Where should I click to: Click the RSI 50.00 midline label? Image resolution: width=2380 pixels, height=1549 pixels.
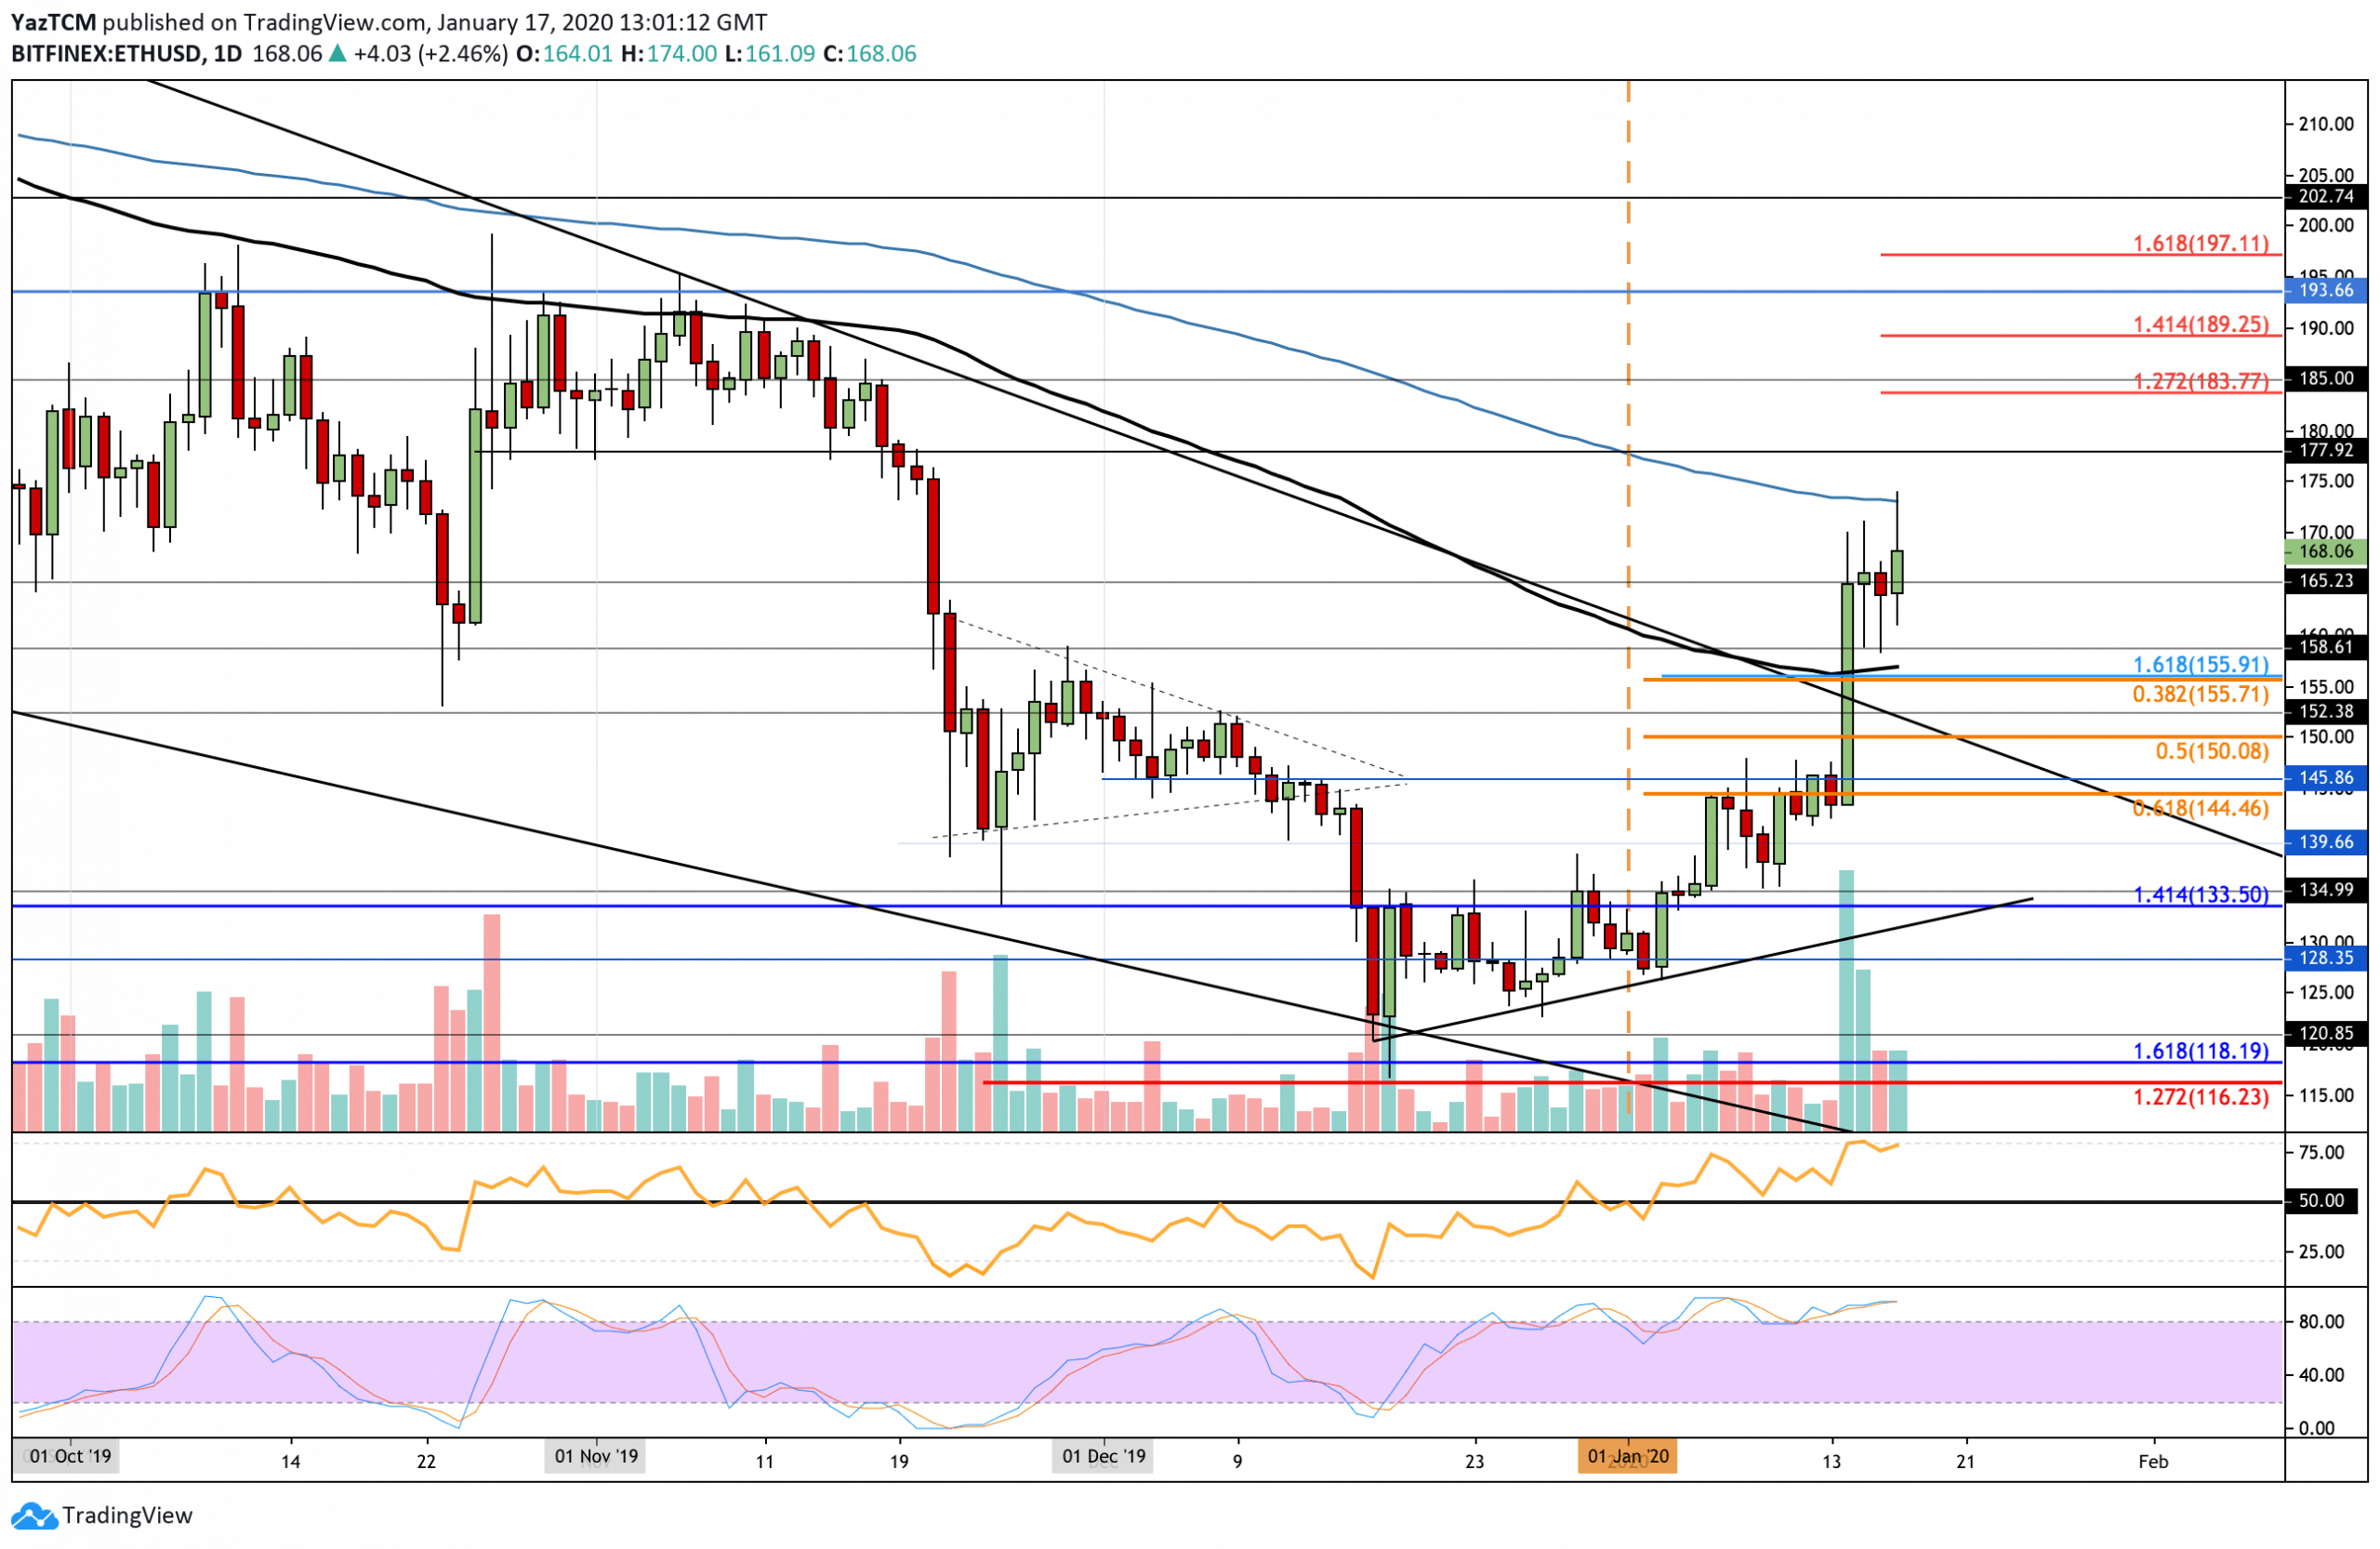point(2322,1200)
